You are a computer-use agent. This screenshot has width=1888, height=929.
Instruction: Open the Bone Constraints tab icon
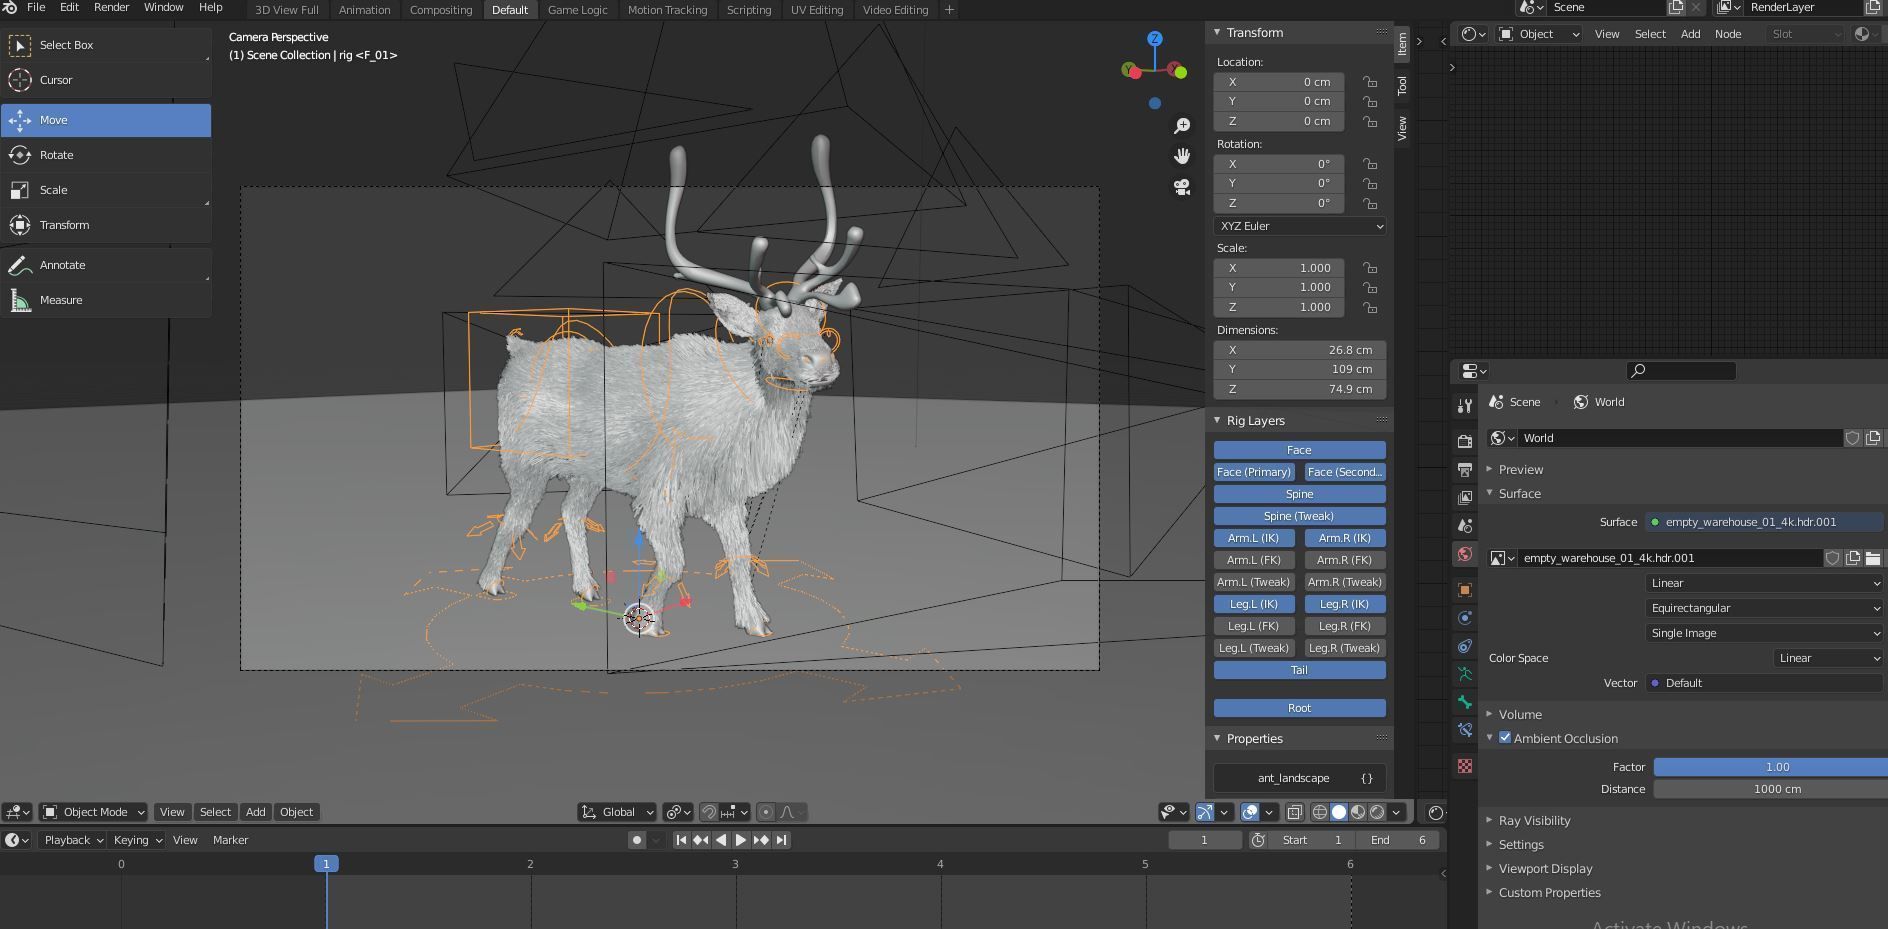[1465, 730]
